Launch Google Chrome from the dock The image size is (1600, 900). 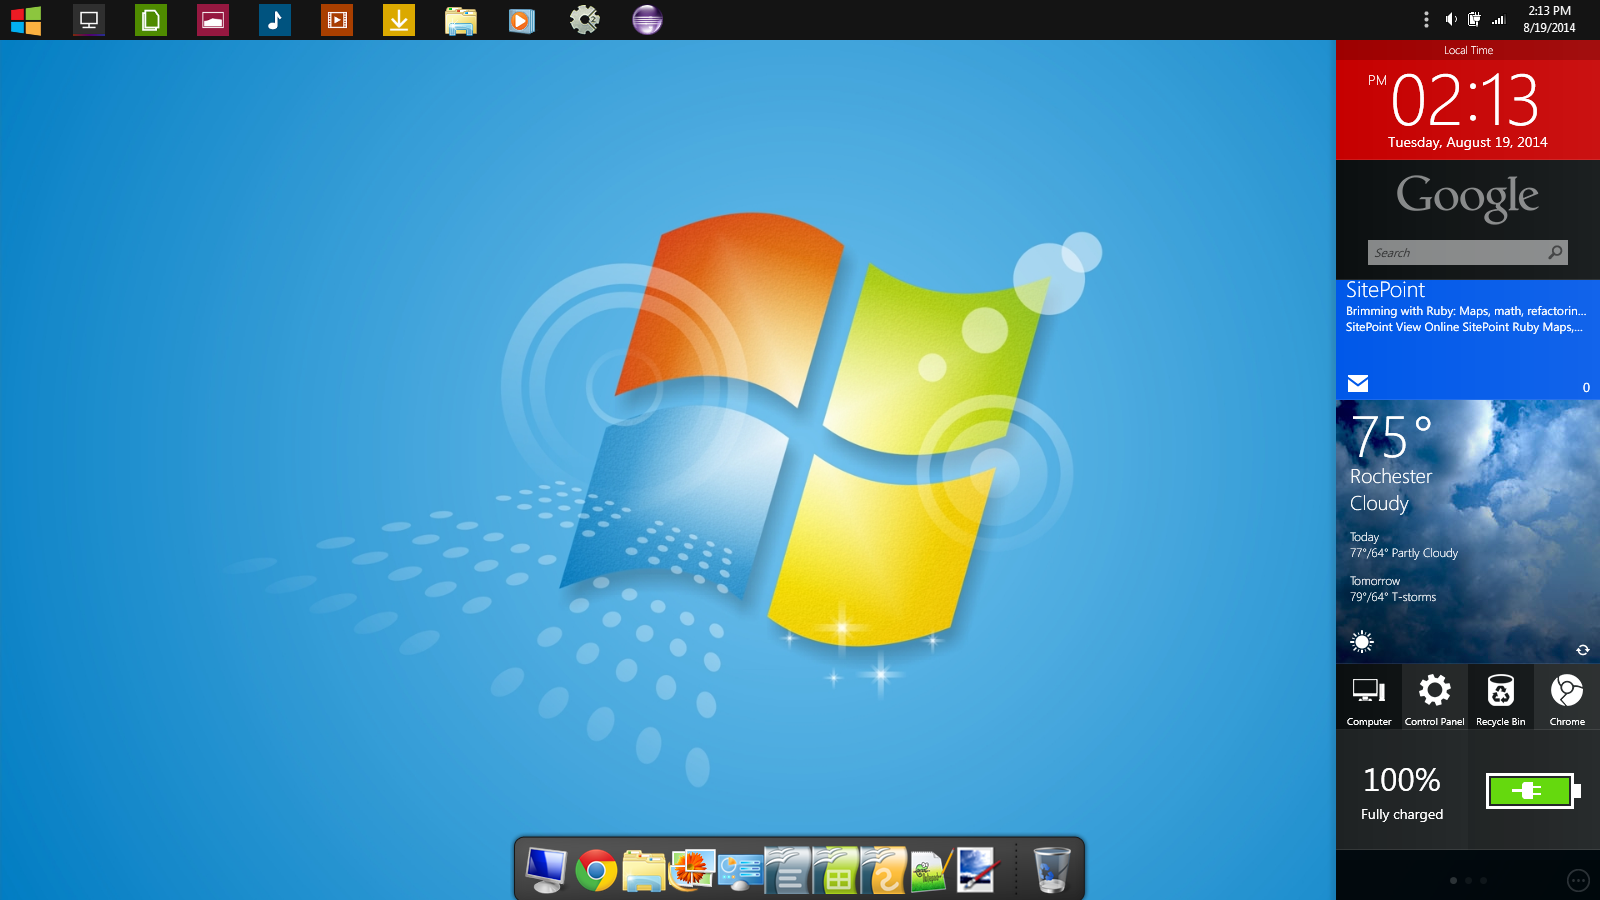596,870
